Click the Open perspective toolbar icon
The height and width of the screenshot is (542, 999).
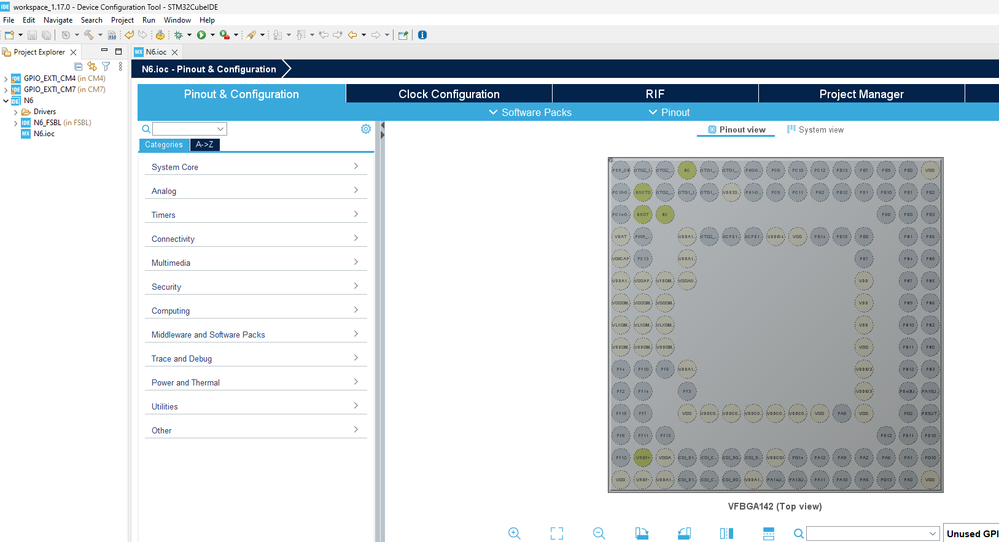(x=403, y=35)
